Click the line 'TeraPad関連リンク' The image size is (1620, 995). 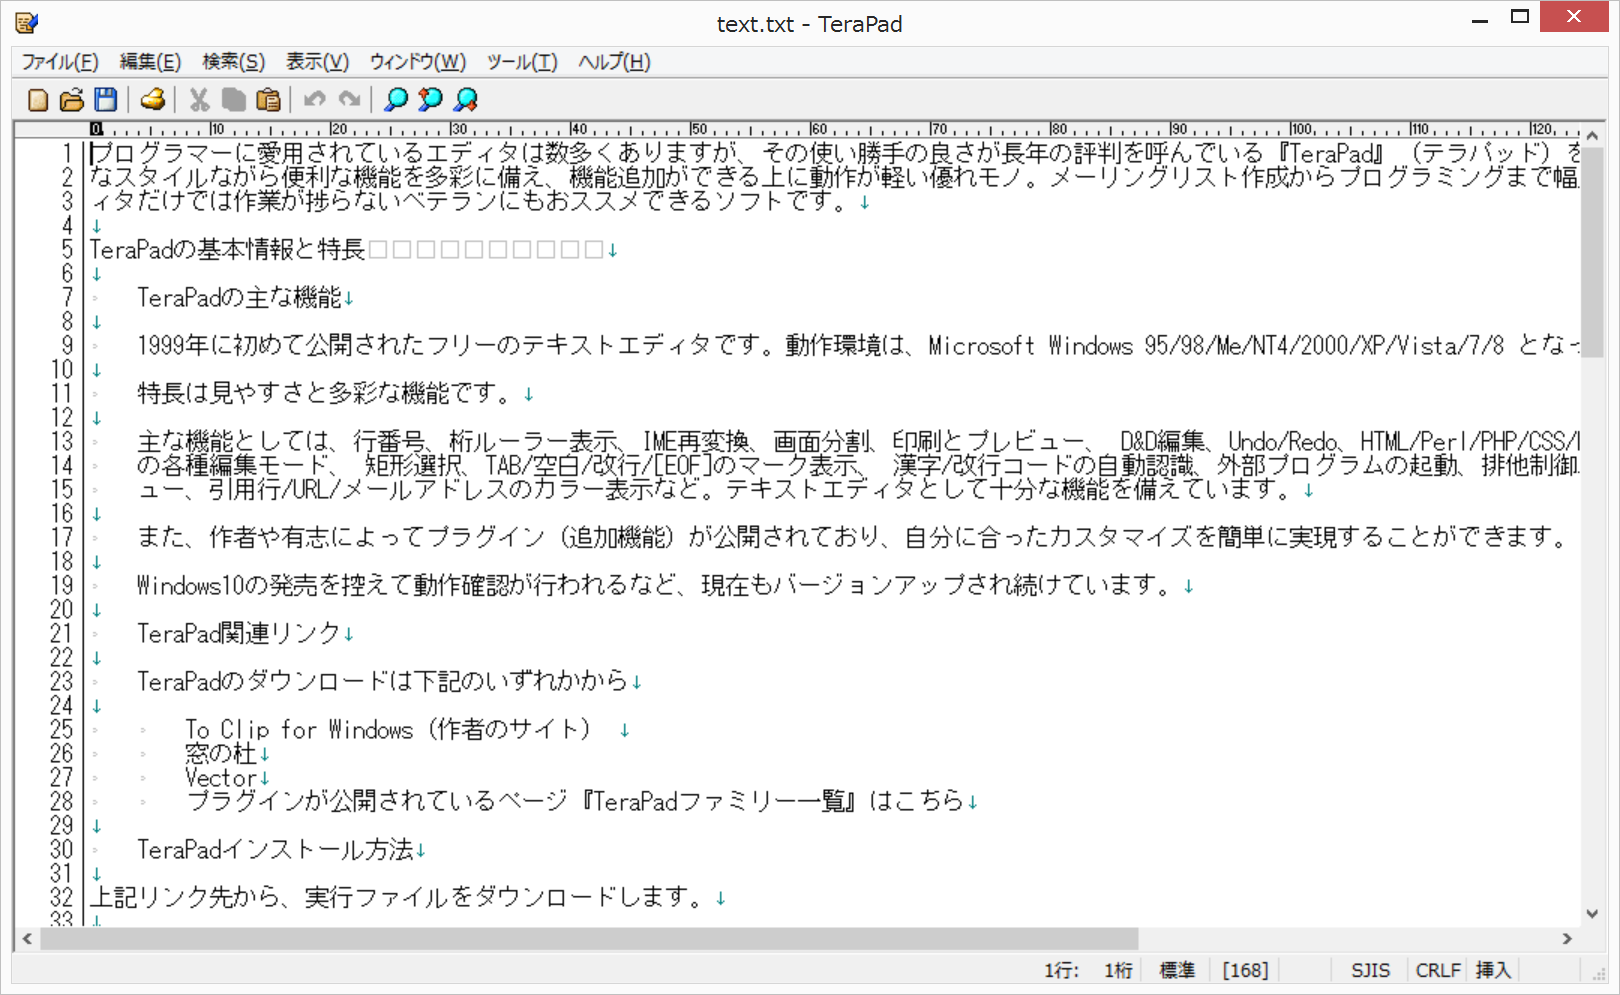pyautogui.click(x=239, y=633)
